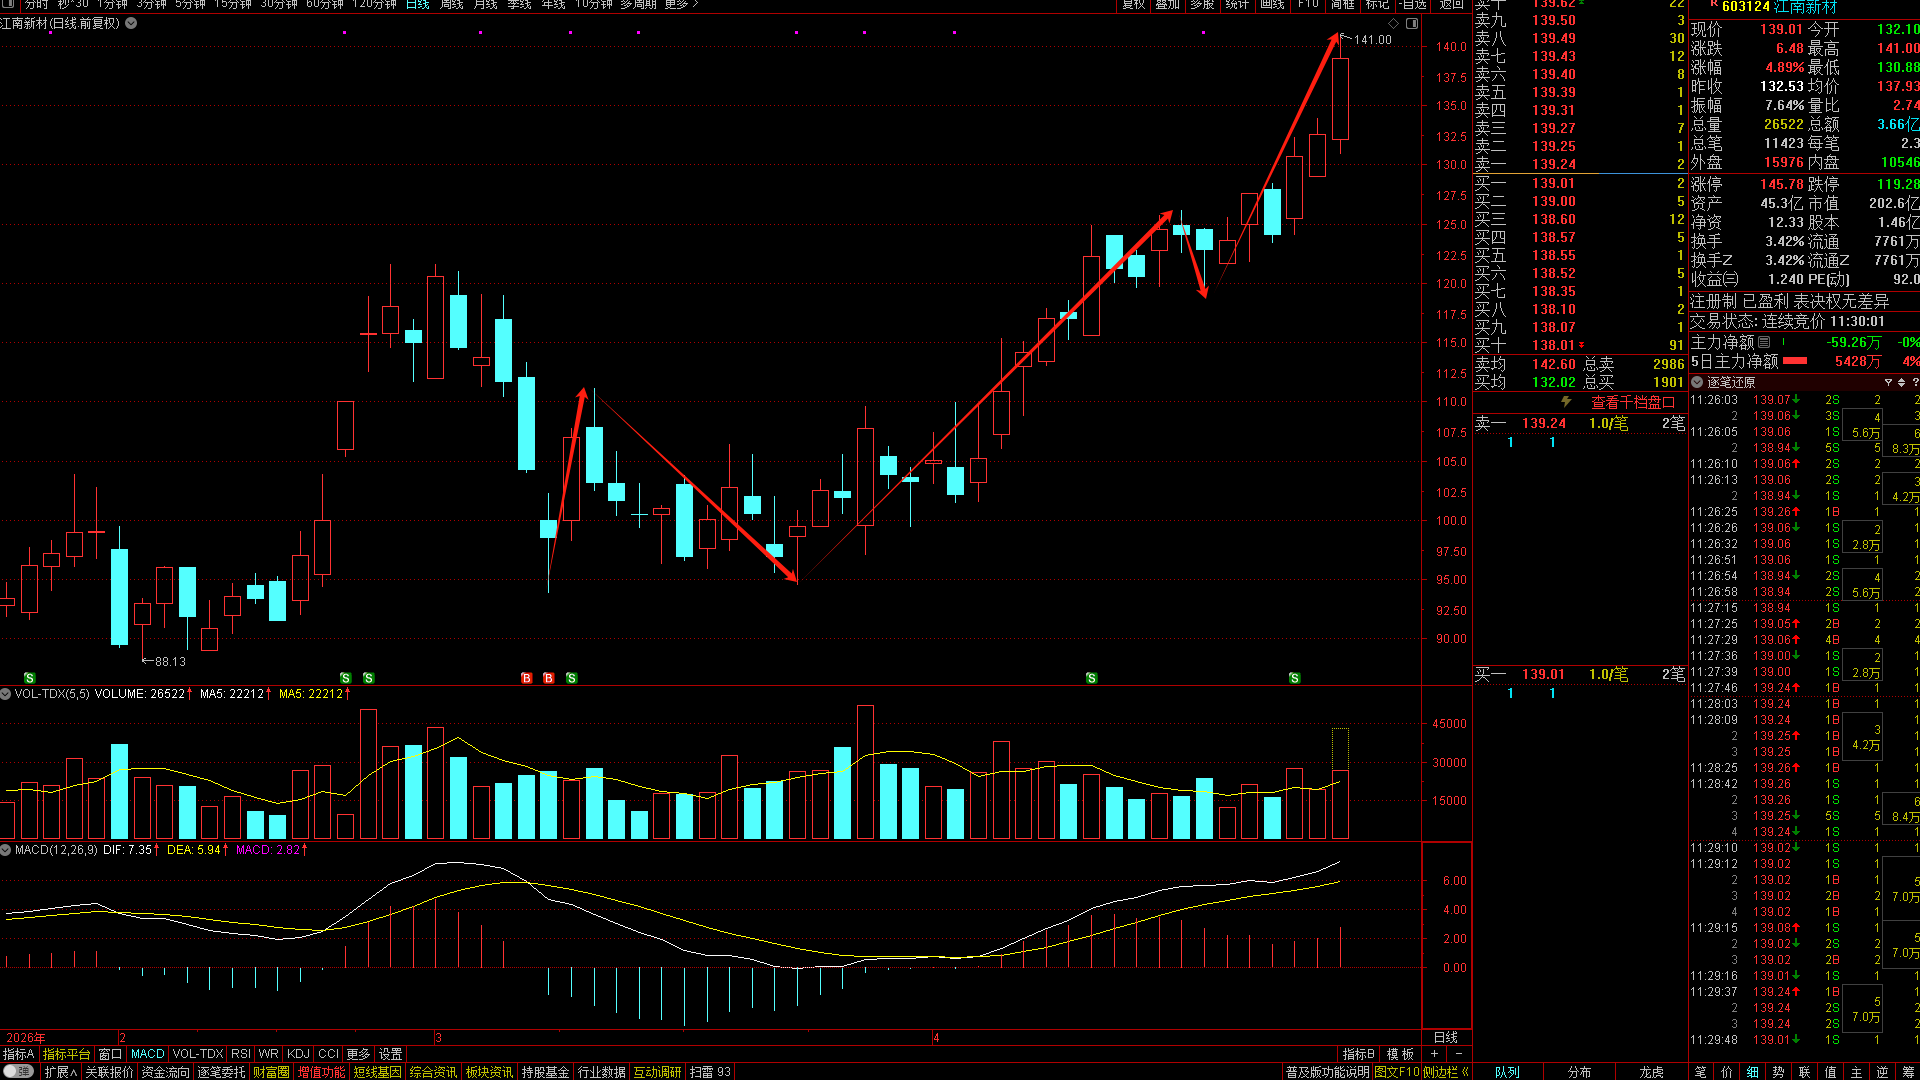Select the WR indicator tab
Image resolution: width=1920 pixels, height=1080 pixels.
268,1054
